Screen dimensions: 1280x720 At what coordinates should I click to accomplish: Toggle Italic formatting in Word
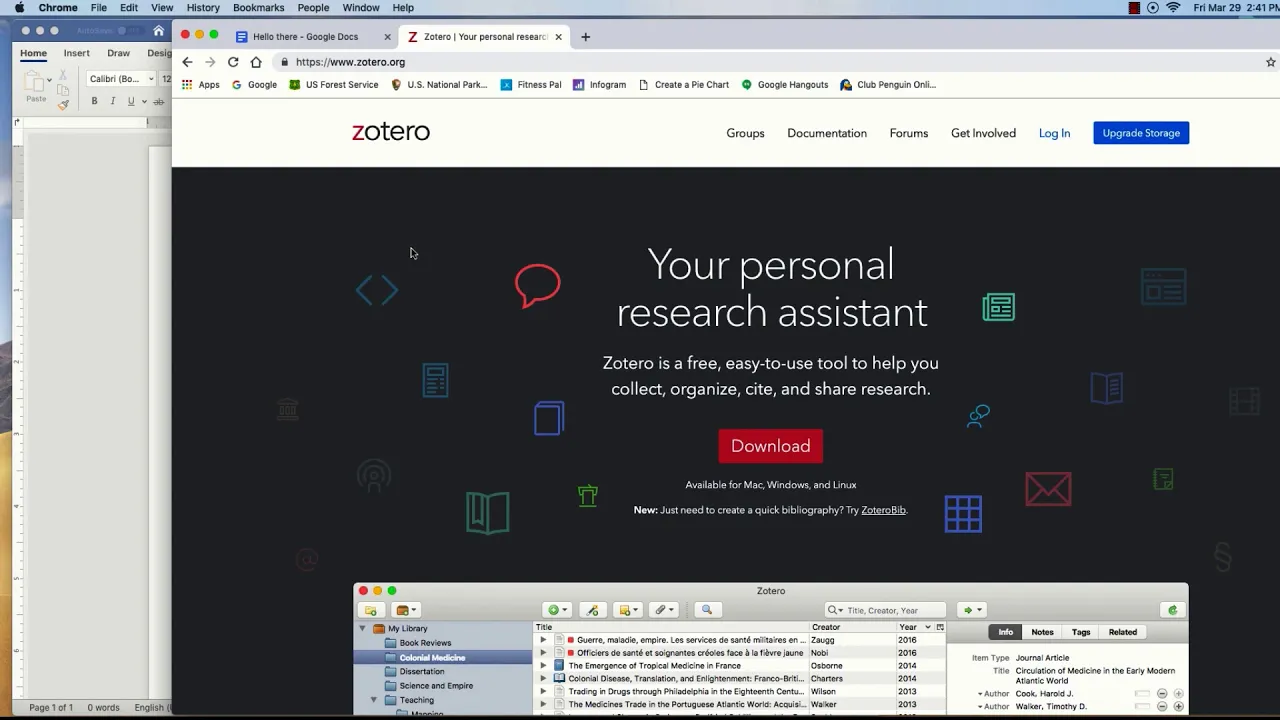click(x=112, y=101)
